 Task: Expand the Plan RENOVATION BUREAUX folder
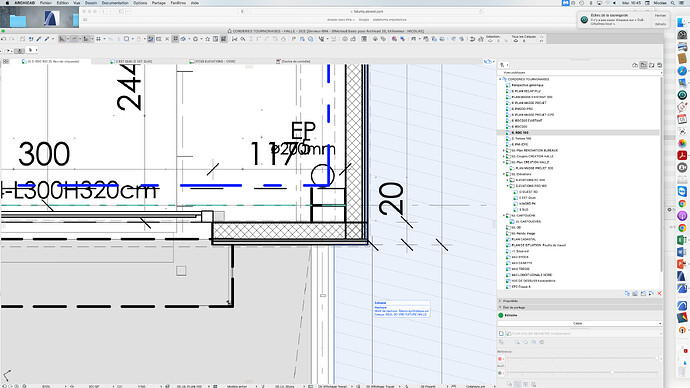(x=504, y=150)
